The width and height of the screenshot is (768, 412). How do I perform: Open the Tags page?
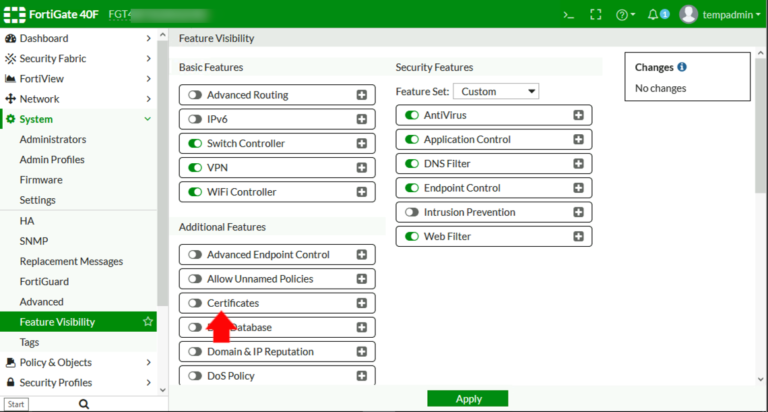pyautogui.click(x=29, y=342)
